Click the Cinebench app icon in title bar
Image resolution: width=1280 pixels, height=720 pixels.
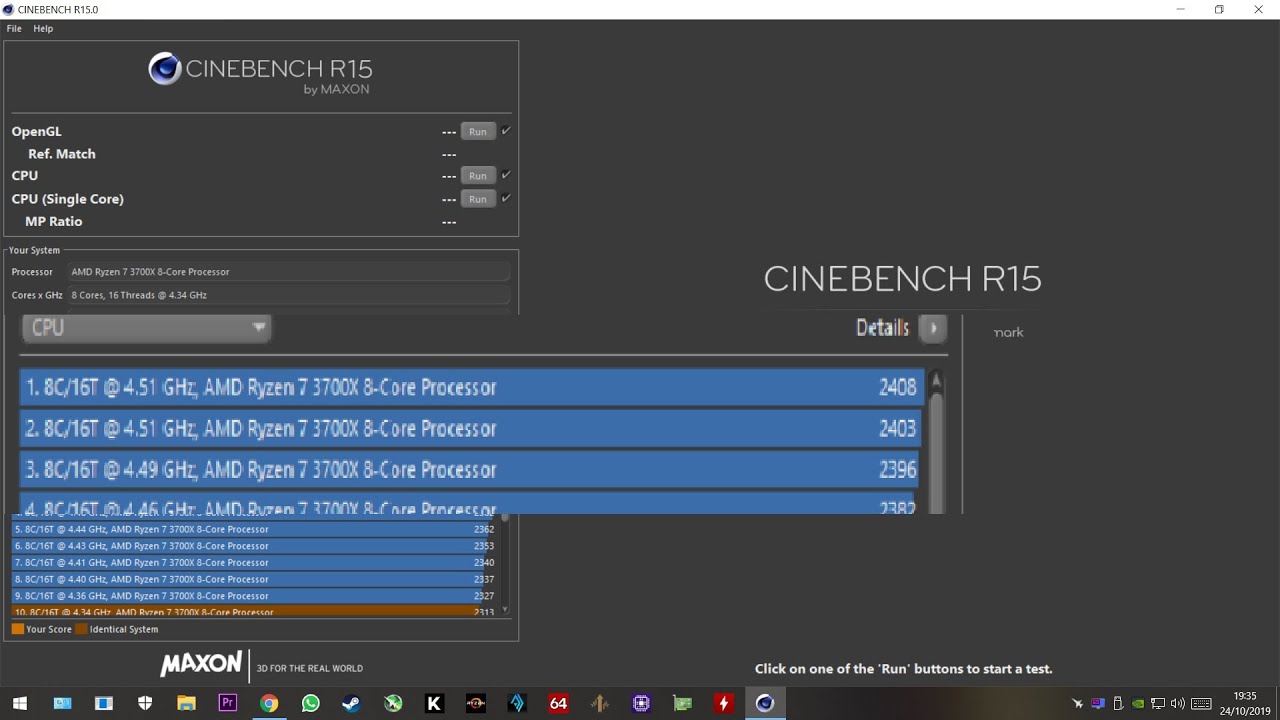[x=9, y=9]
